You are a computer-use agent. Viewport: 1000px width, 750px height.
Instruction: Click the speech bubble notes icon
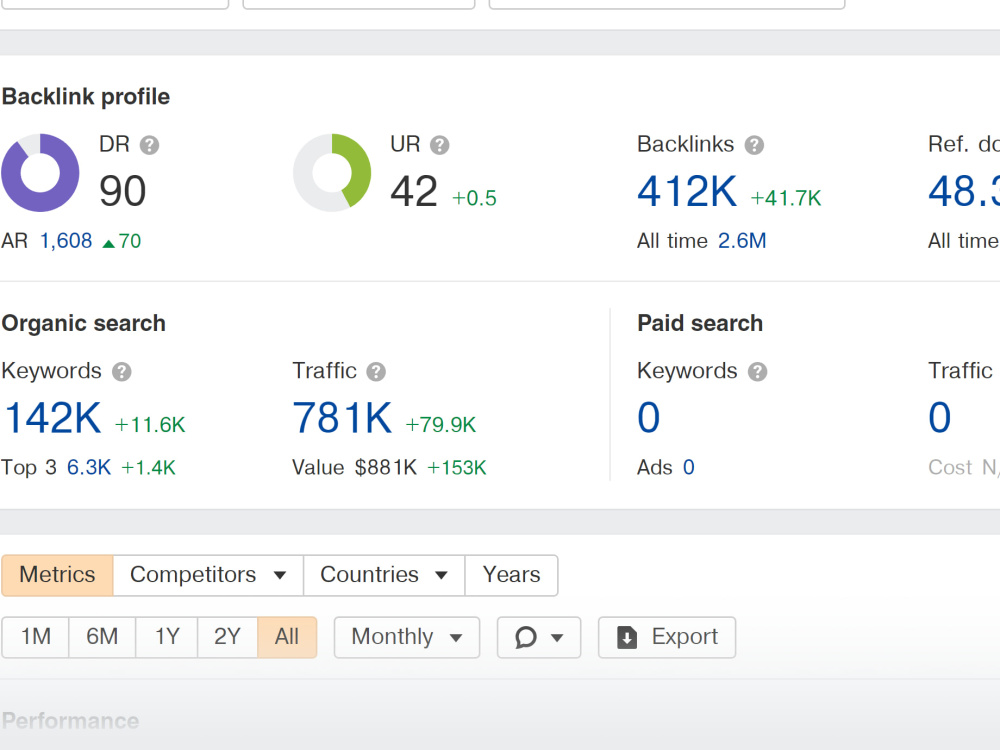[526, 637]
